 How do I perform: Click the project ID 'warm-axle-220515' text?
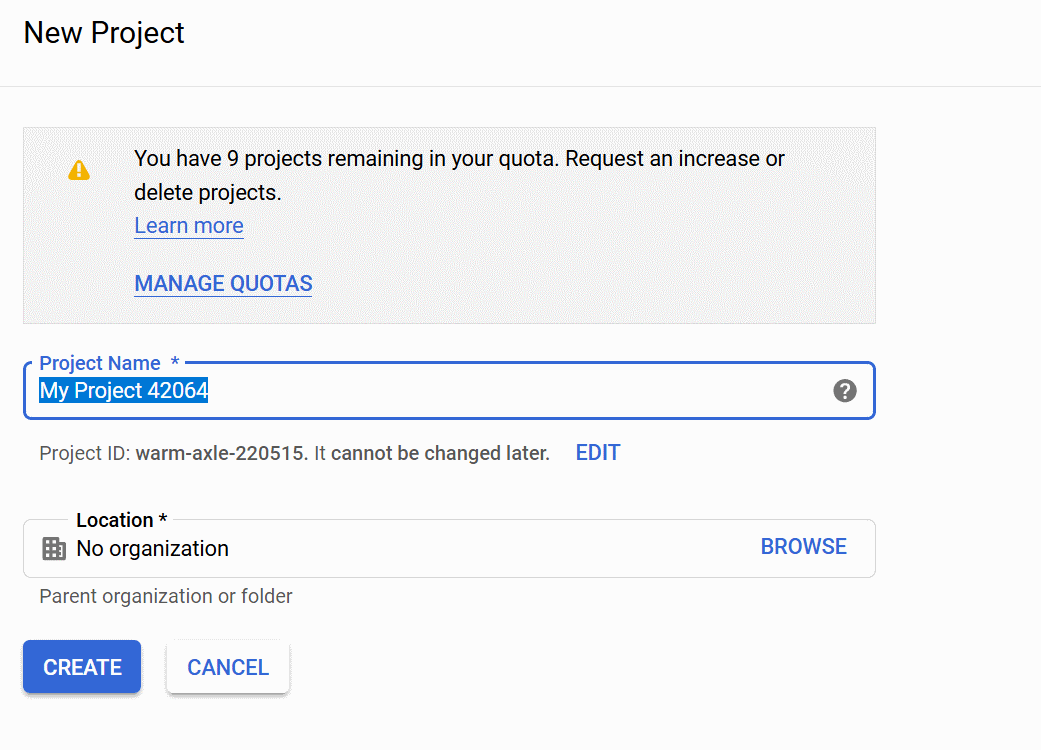[x=220, y=454]
